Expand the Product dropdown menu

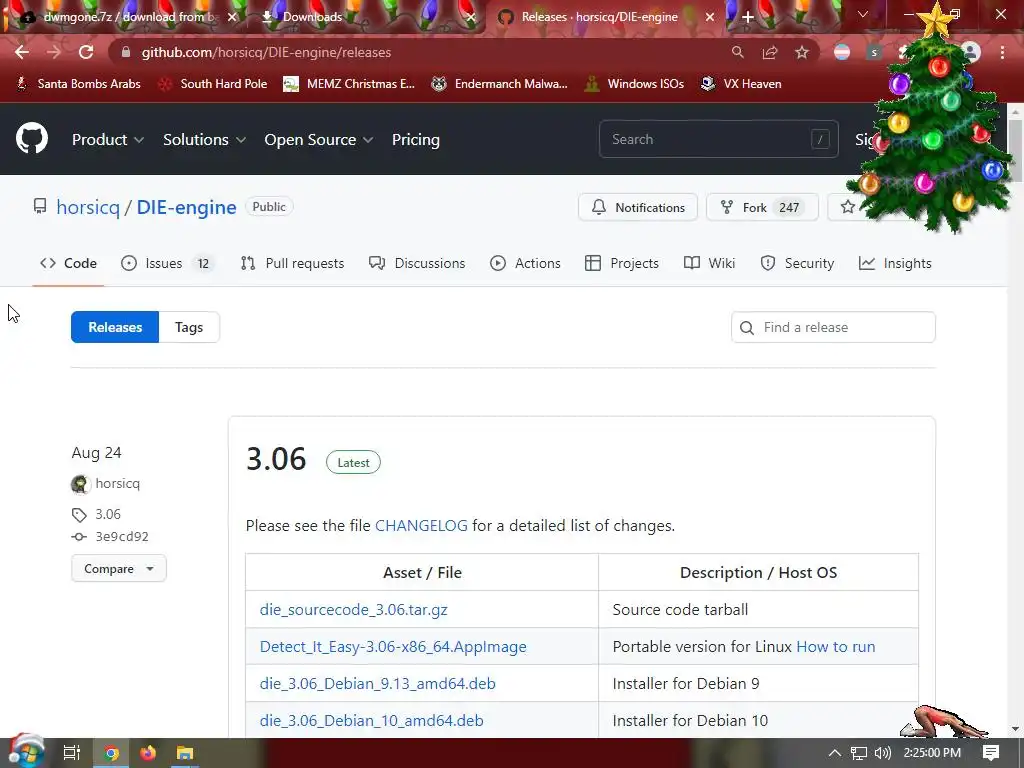tap(108, 139)
